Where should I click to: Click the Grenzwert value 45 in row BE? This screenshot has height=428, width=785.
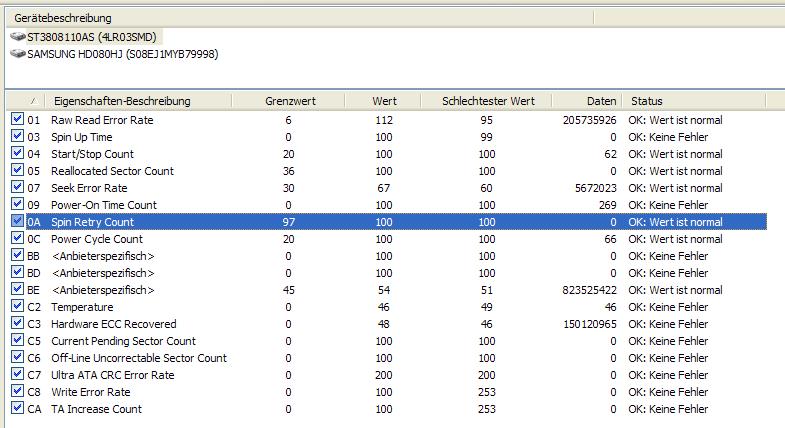(288, 290)
